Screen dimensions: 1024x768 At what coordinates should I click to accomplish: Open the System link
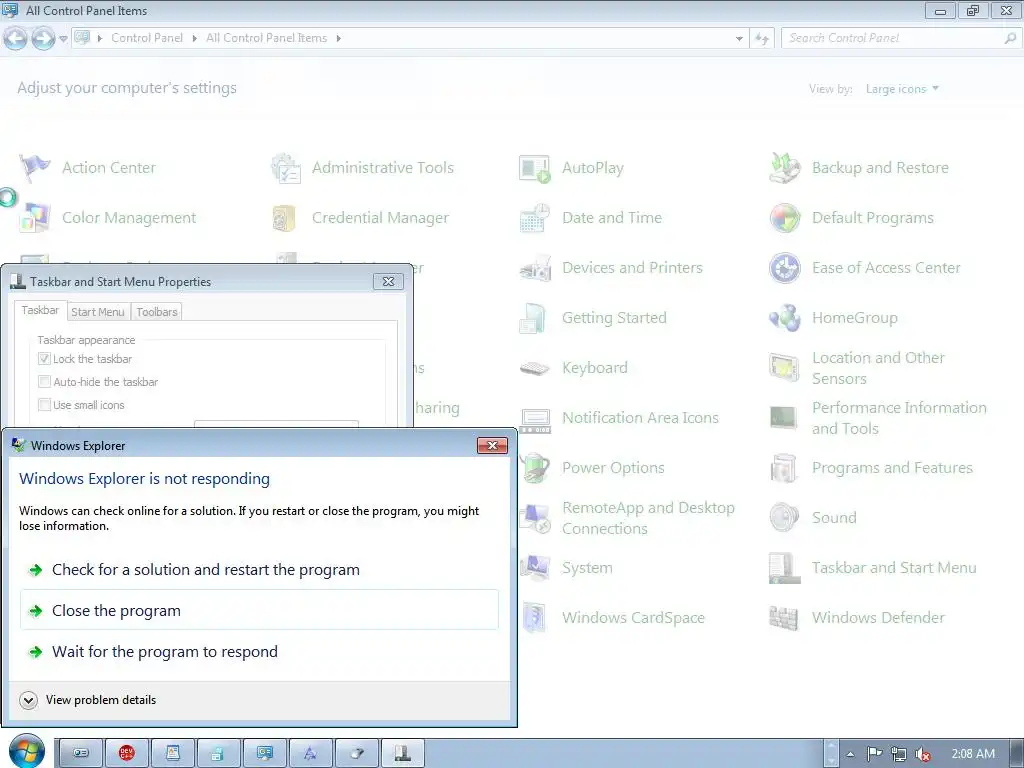pyautogui.click(x=587, y=568)
